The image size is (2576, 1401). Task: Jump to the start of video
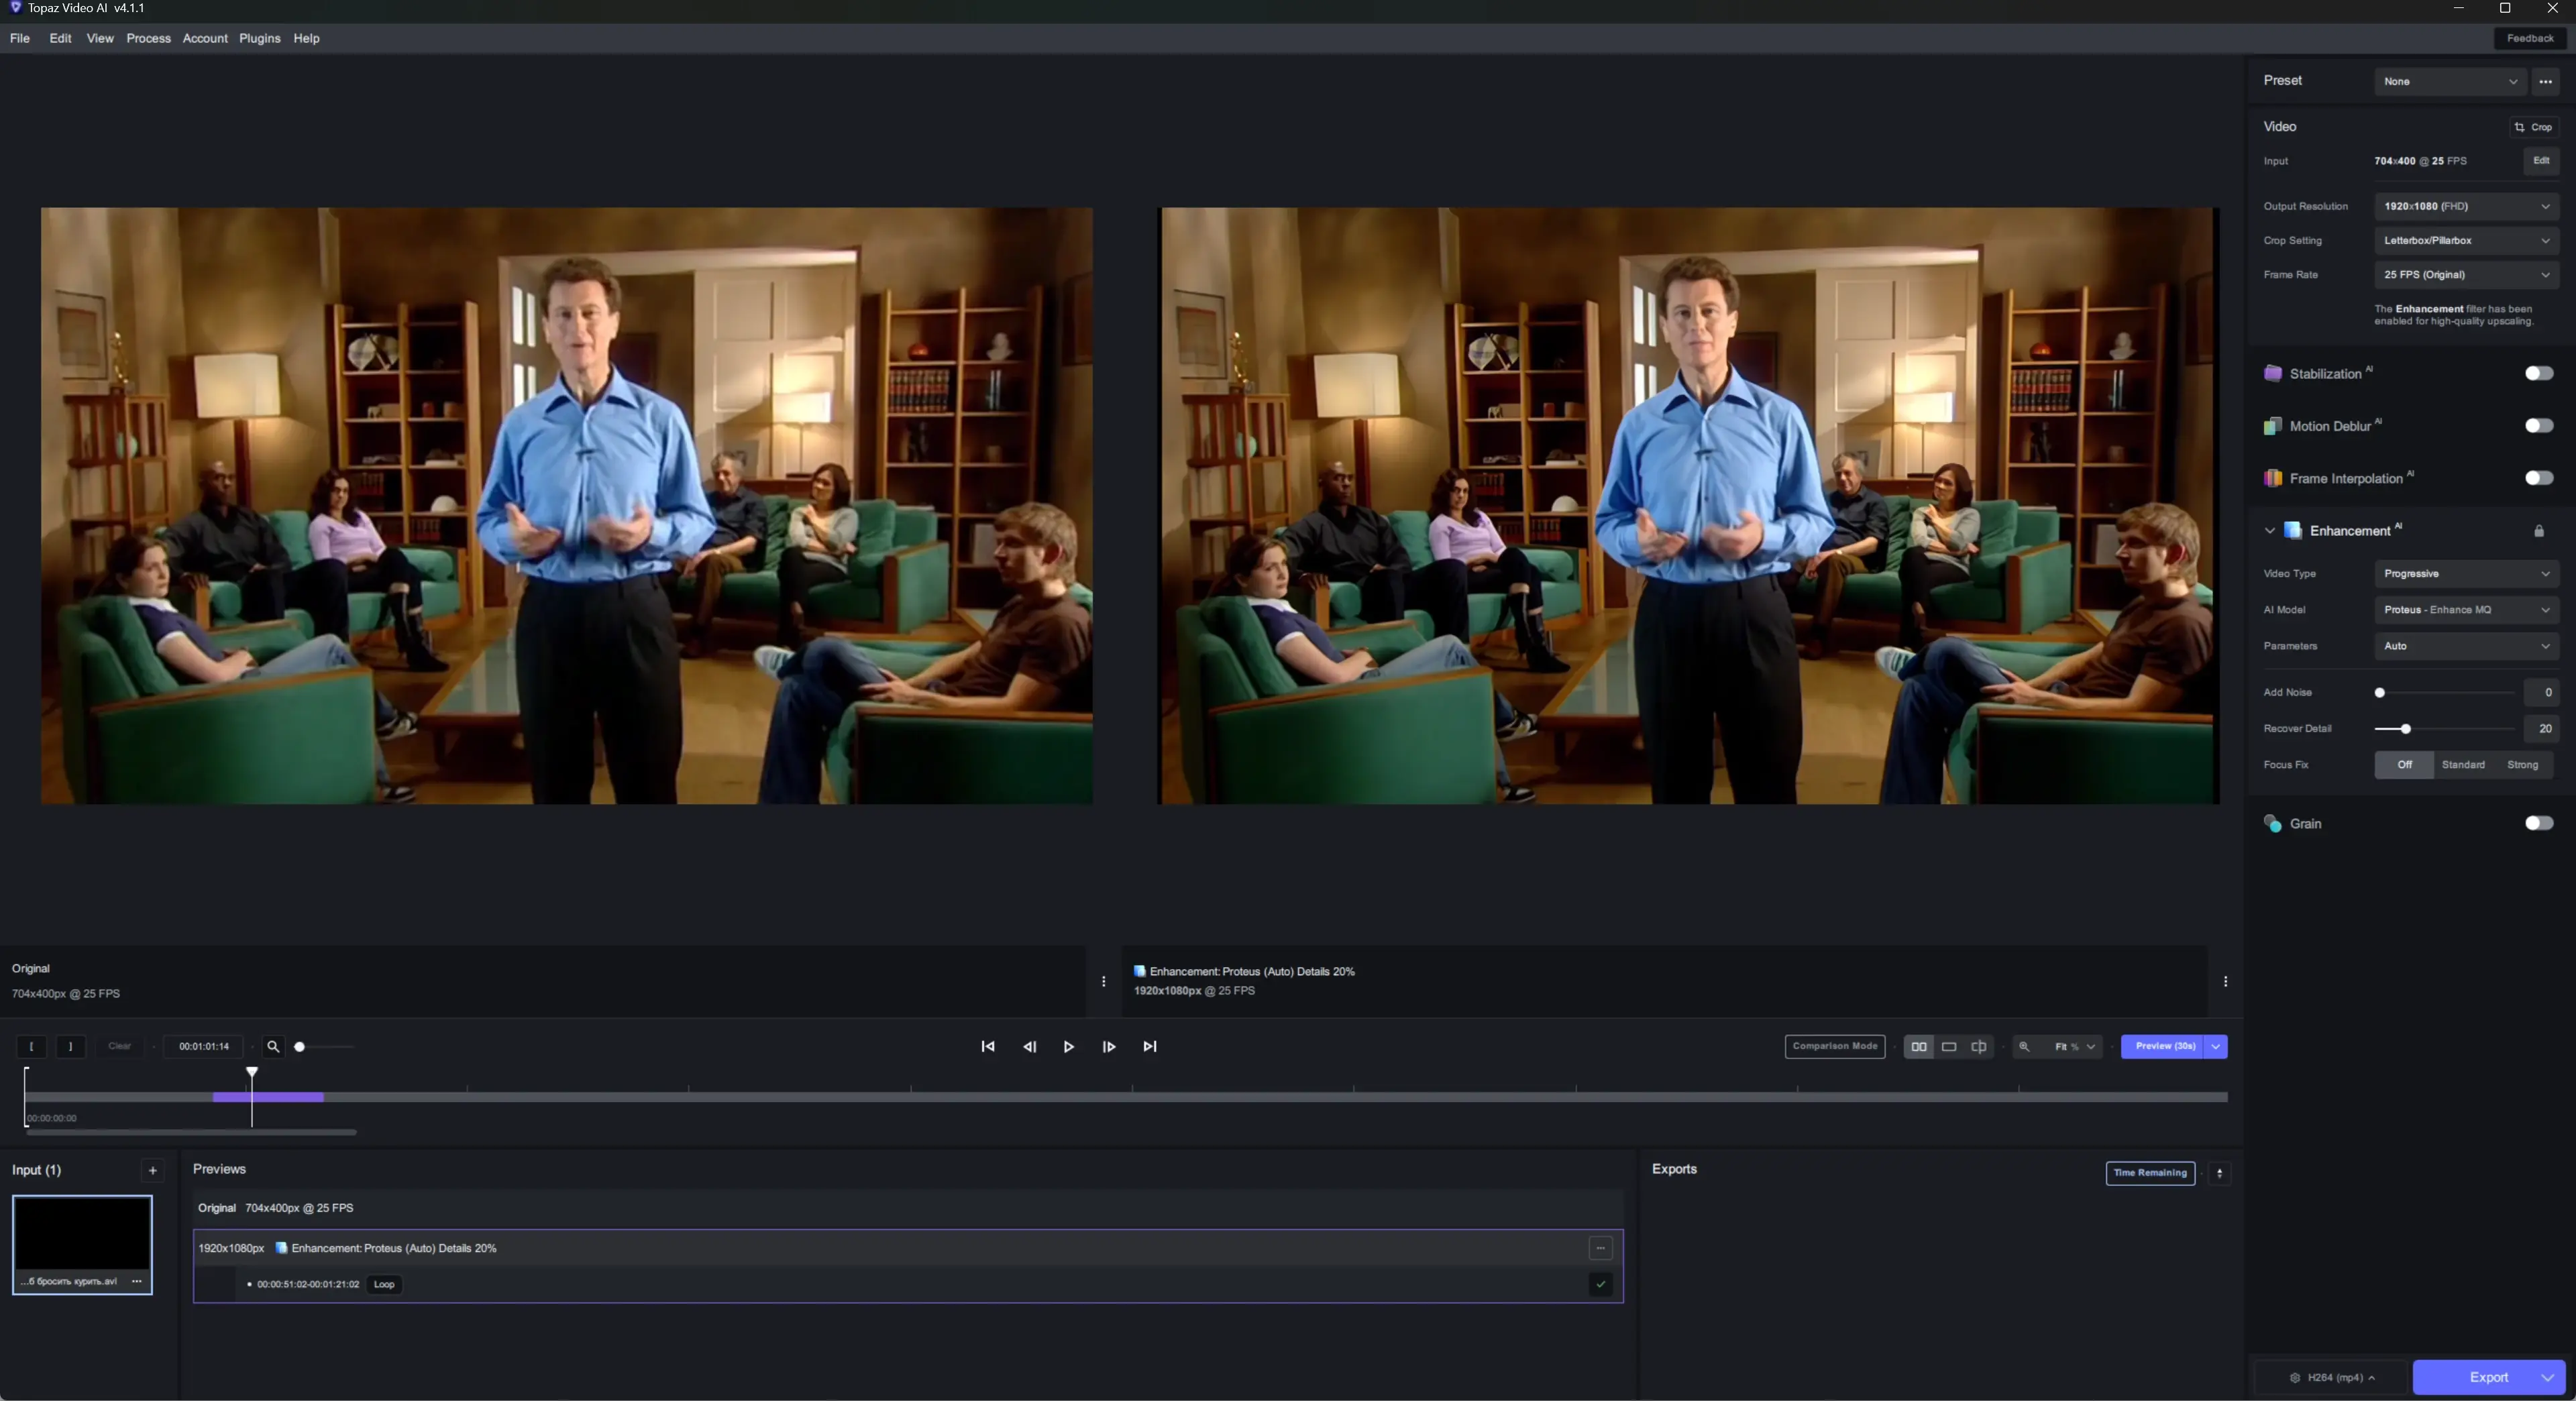988,1046
